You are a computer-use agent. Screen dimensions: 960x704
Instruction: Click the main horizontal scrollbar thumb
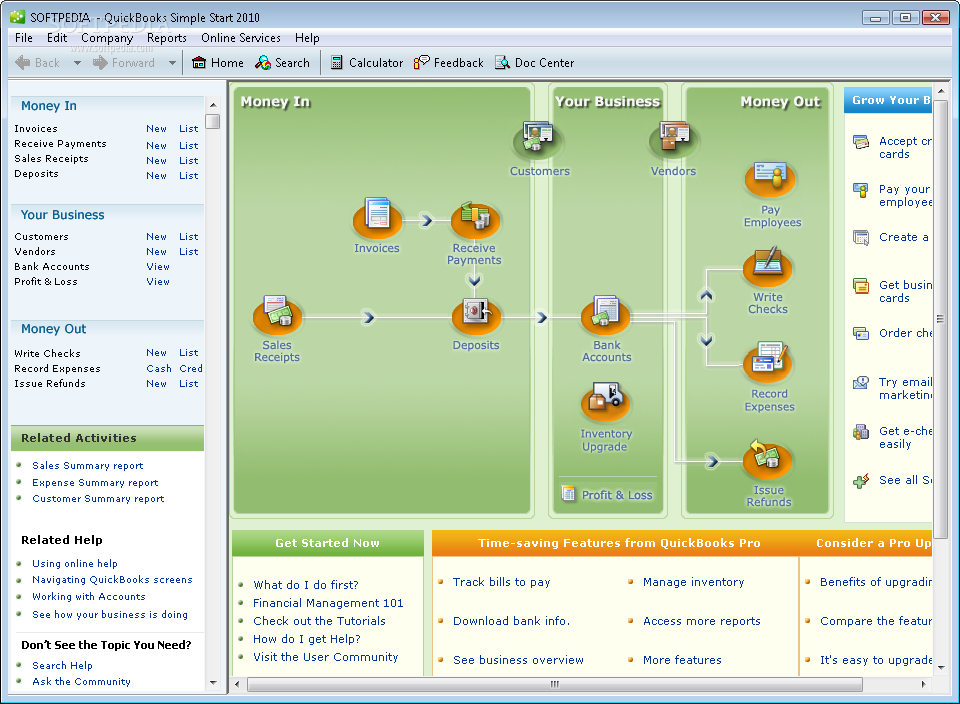(555, 684)
